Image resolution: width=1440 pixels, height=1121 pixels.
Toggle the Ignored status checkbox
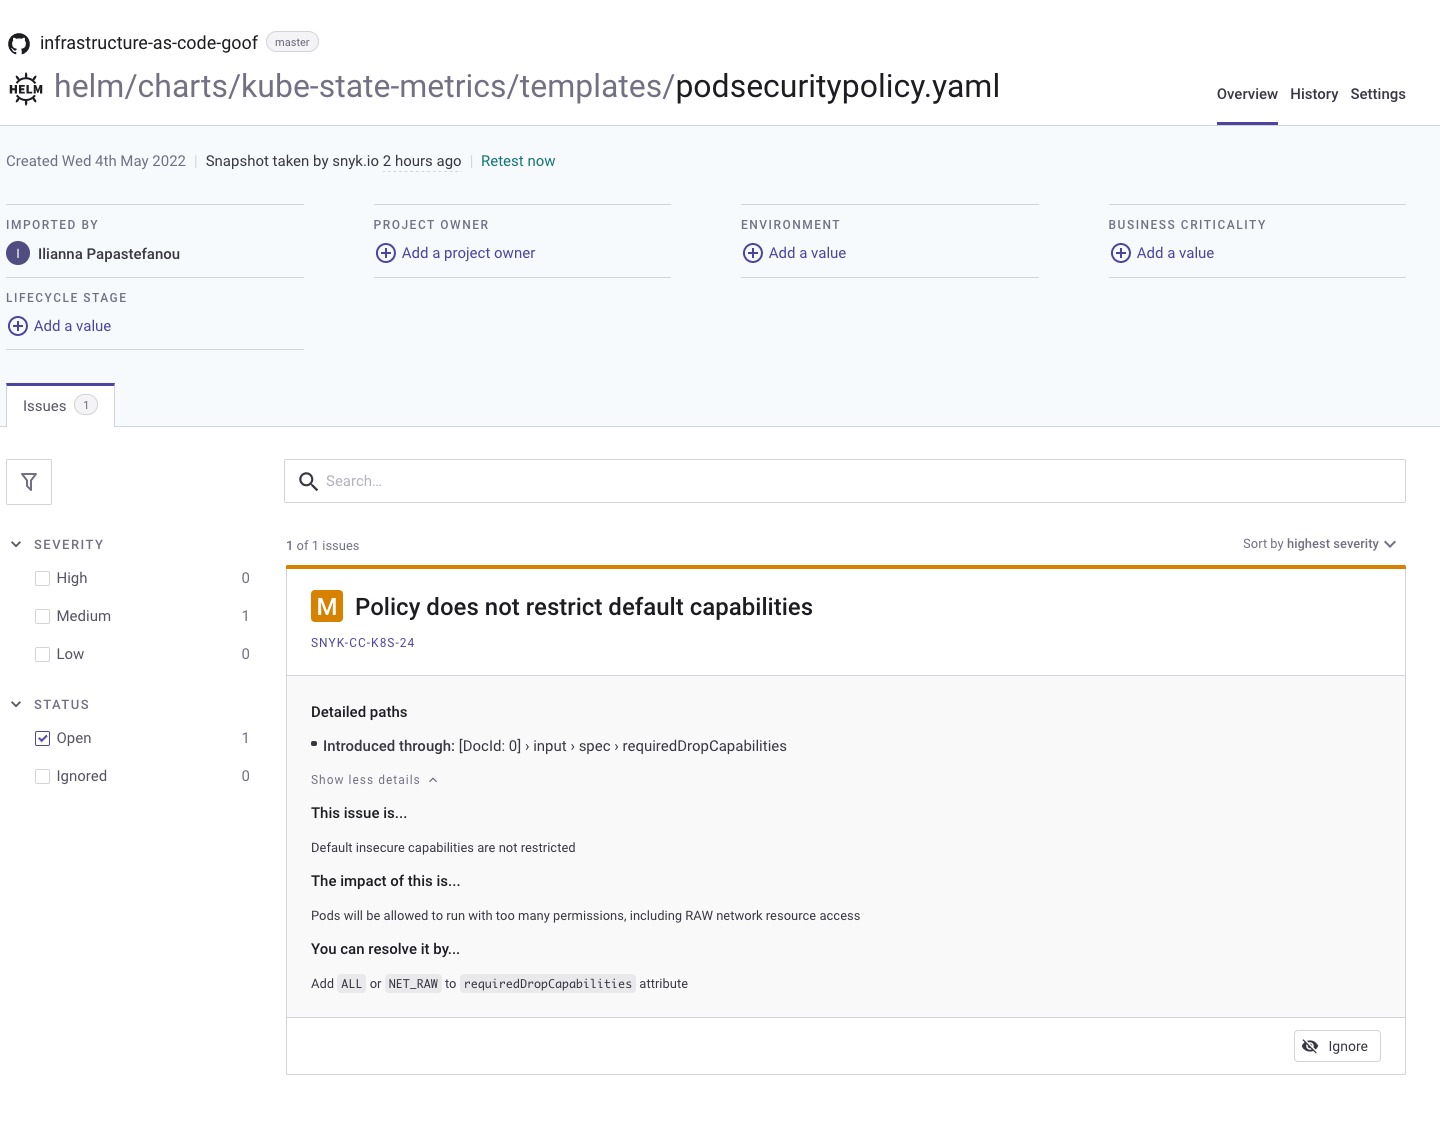(42, 776)
